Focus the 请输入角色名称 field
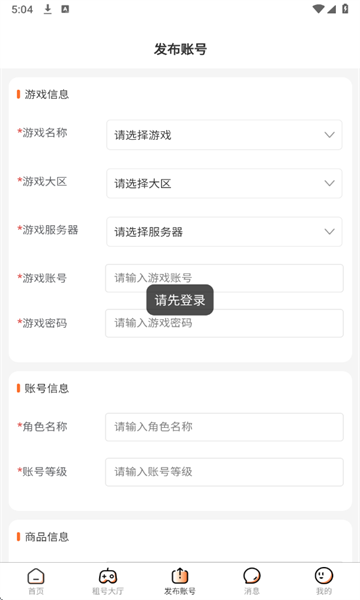Viewport: 360px width, 600px height. click(x=224, y=427)
